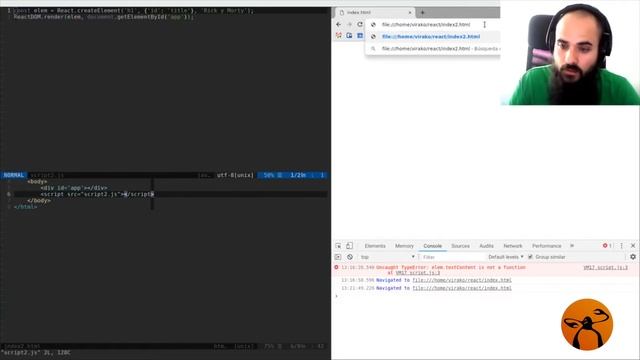Go back in the browser
The height and width of the screenshot is (360, 640).
[338, 24]
